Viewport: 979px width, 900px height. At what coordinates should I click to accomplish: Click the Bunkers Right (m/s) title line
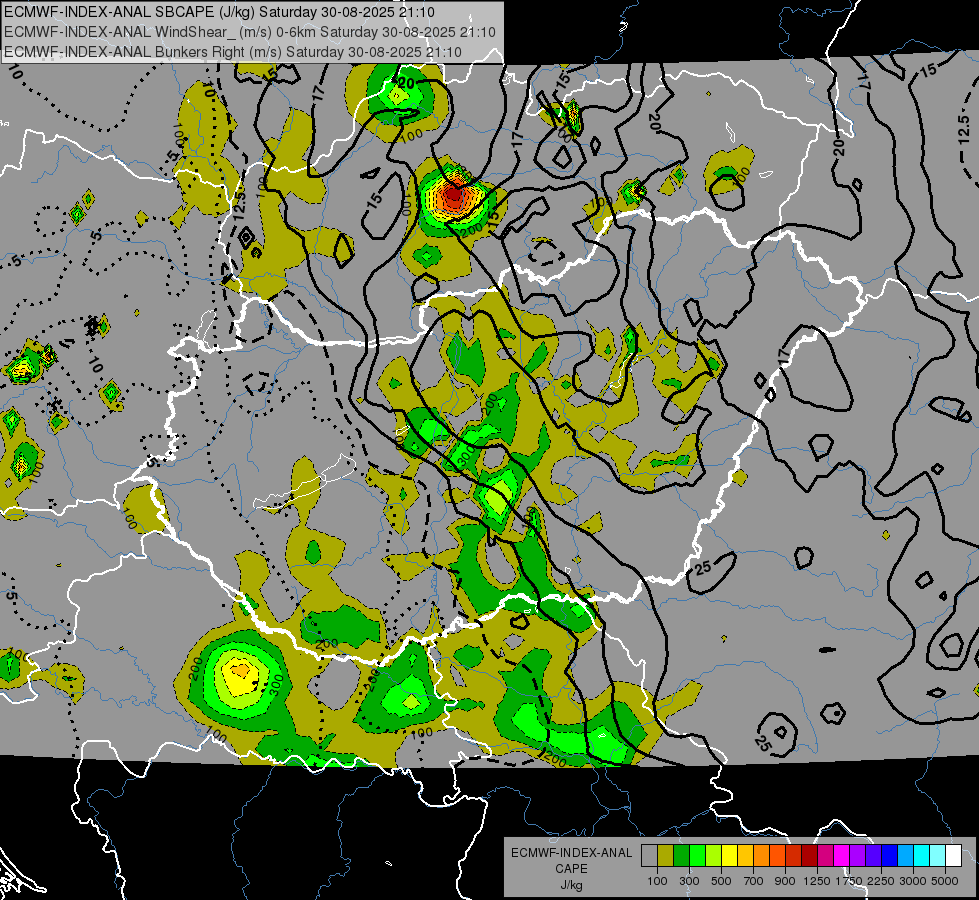tap(233, 52)
